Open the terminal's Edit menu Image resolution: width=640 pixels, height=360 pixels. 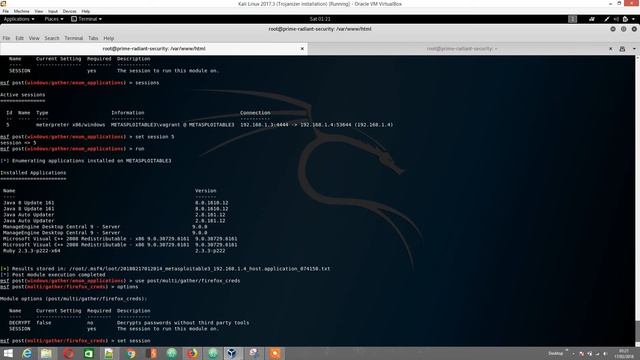coord(19,38)
